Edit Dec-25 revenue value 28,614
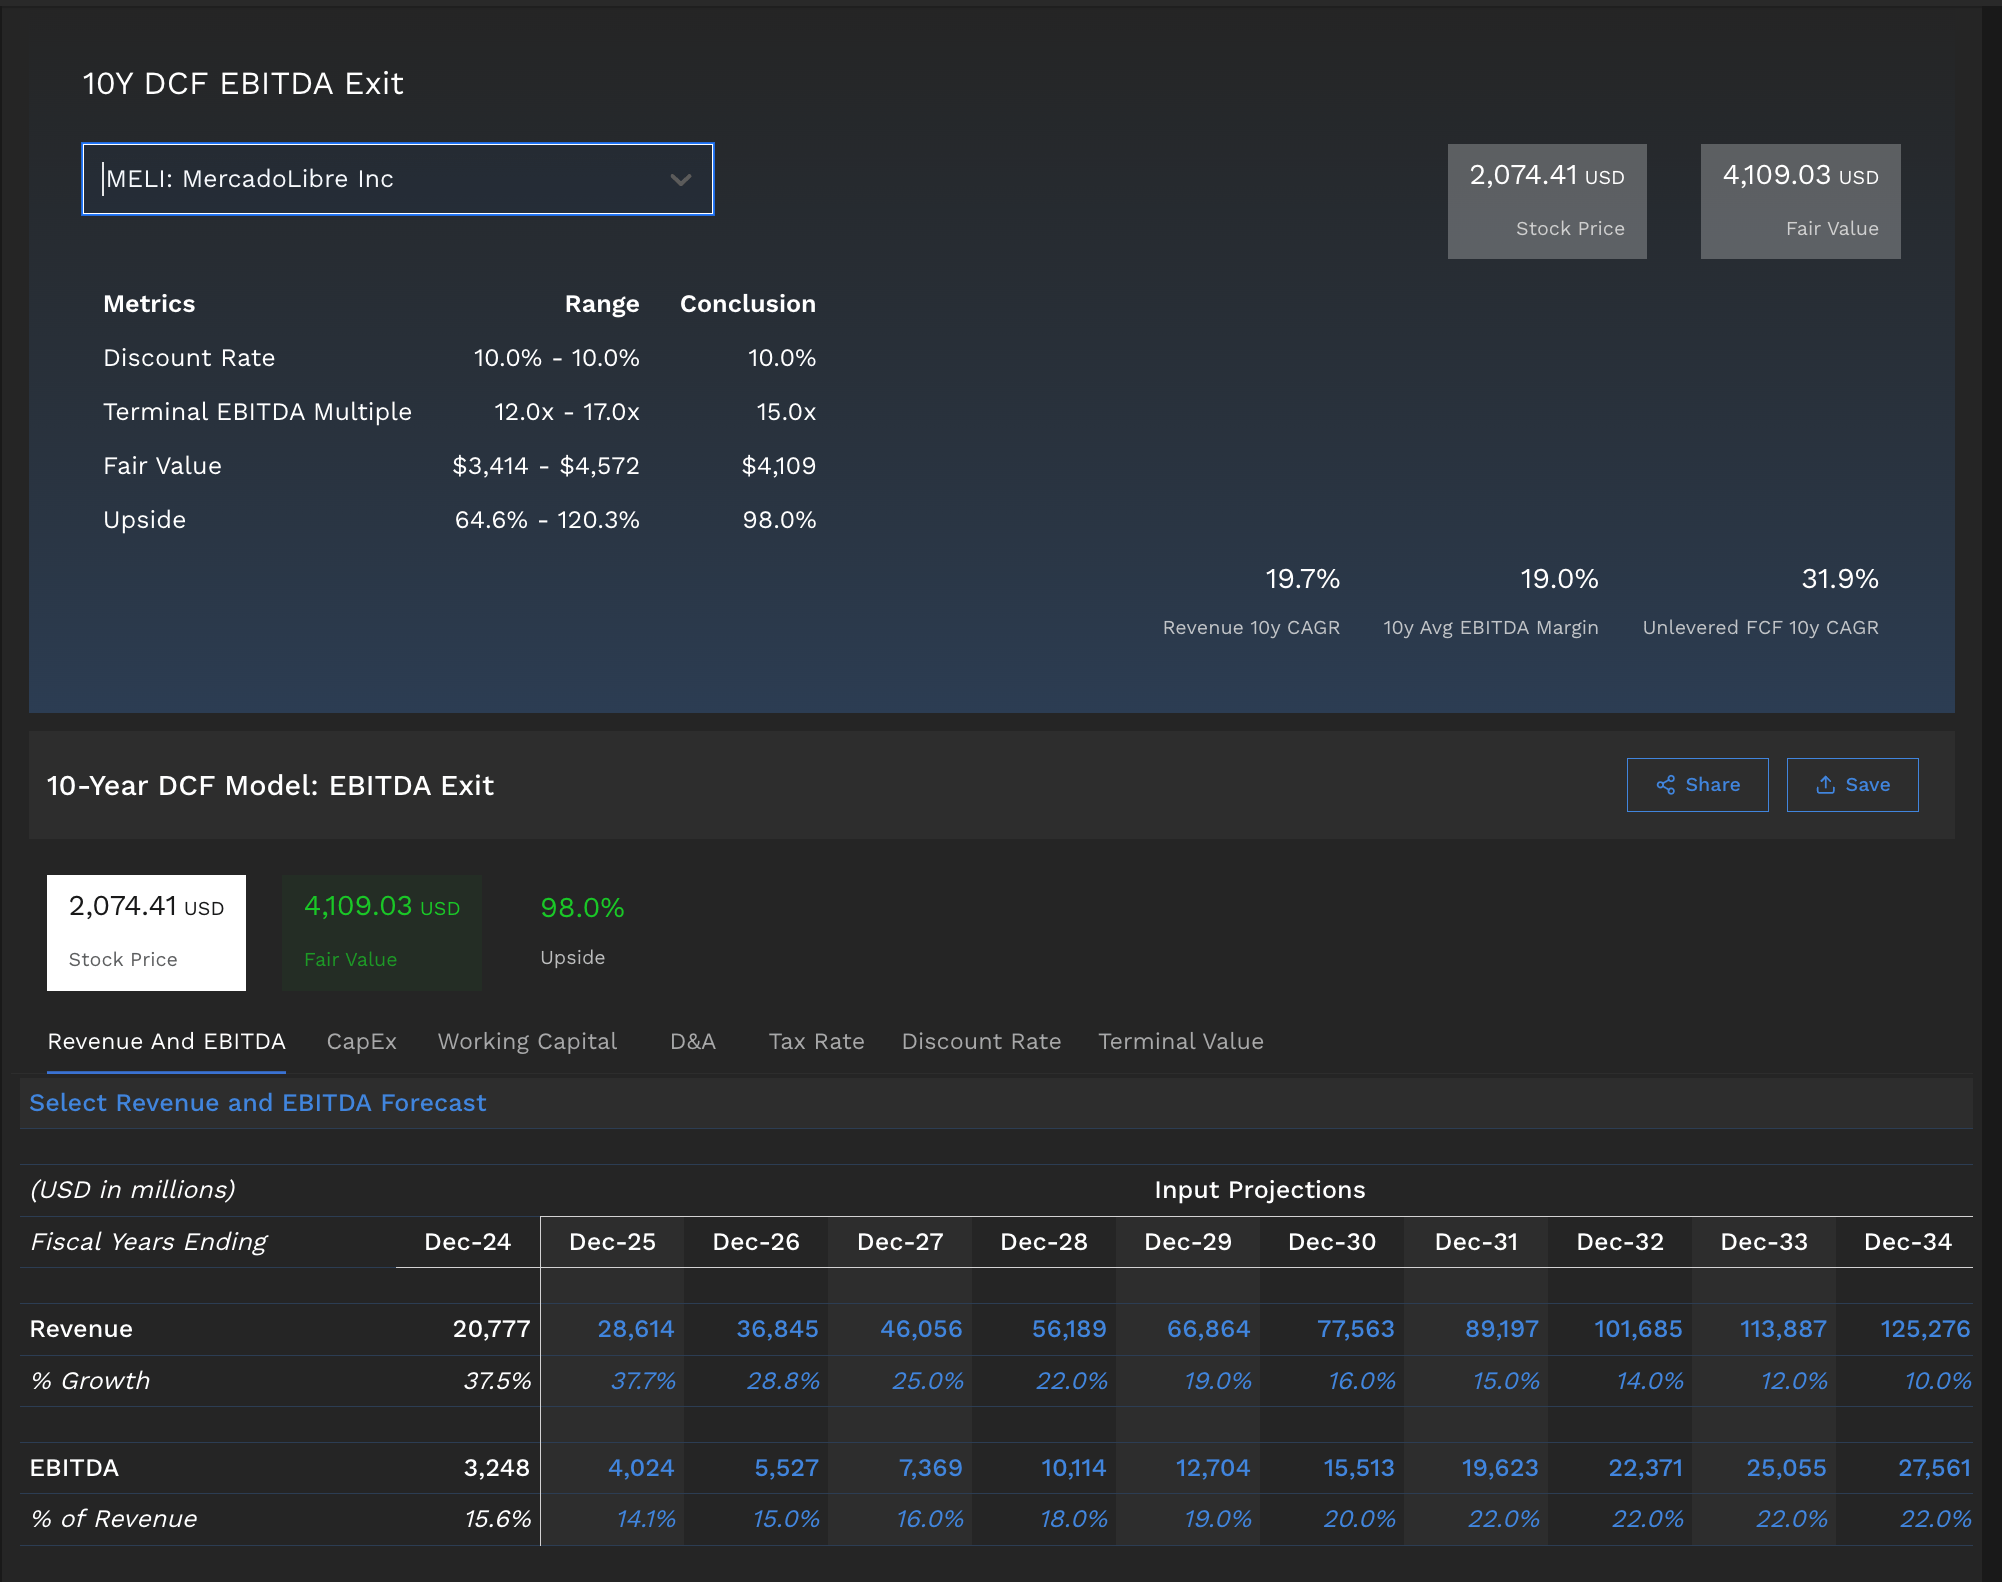Image resolution: width=2002 pixels, height=1582 pixels. tap(636, 1329)
